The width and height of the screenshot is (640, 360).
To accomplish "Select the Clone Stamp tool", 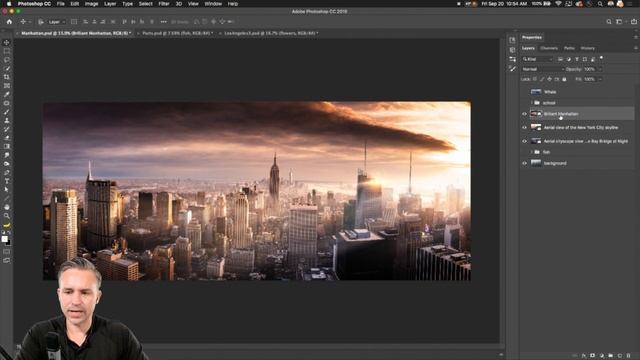I will (7, 120).
